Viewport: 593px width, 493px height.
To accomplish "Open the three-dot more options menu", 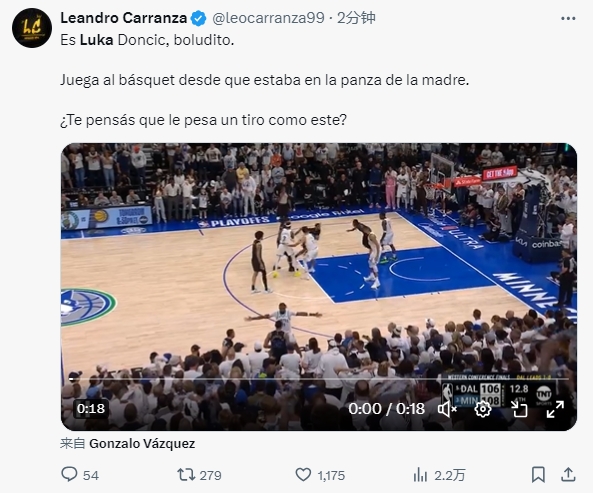I will pyautogui.click(x=568, y=19).
